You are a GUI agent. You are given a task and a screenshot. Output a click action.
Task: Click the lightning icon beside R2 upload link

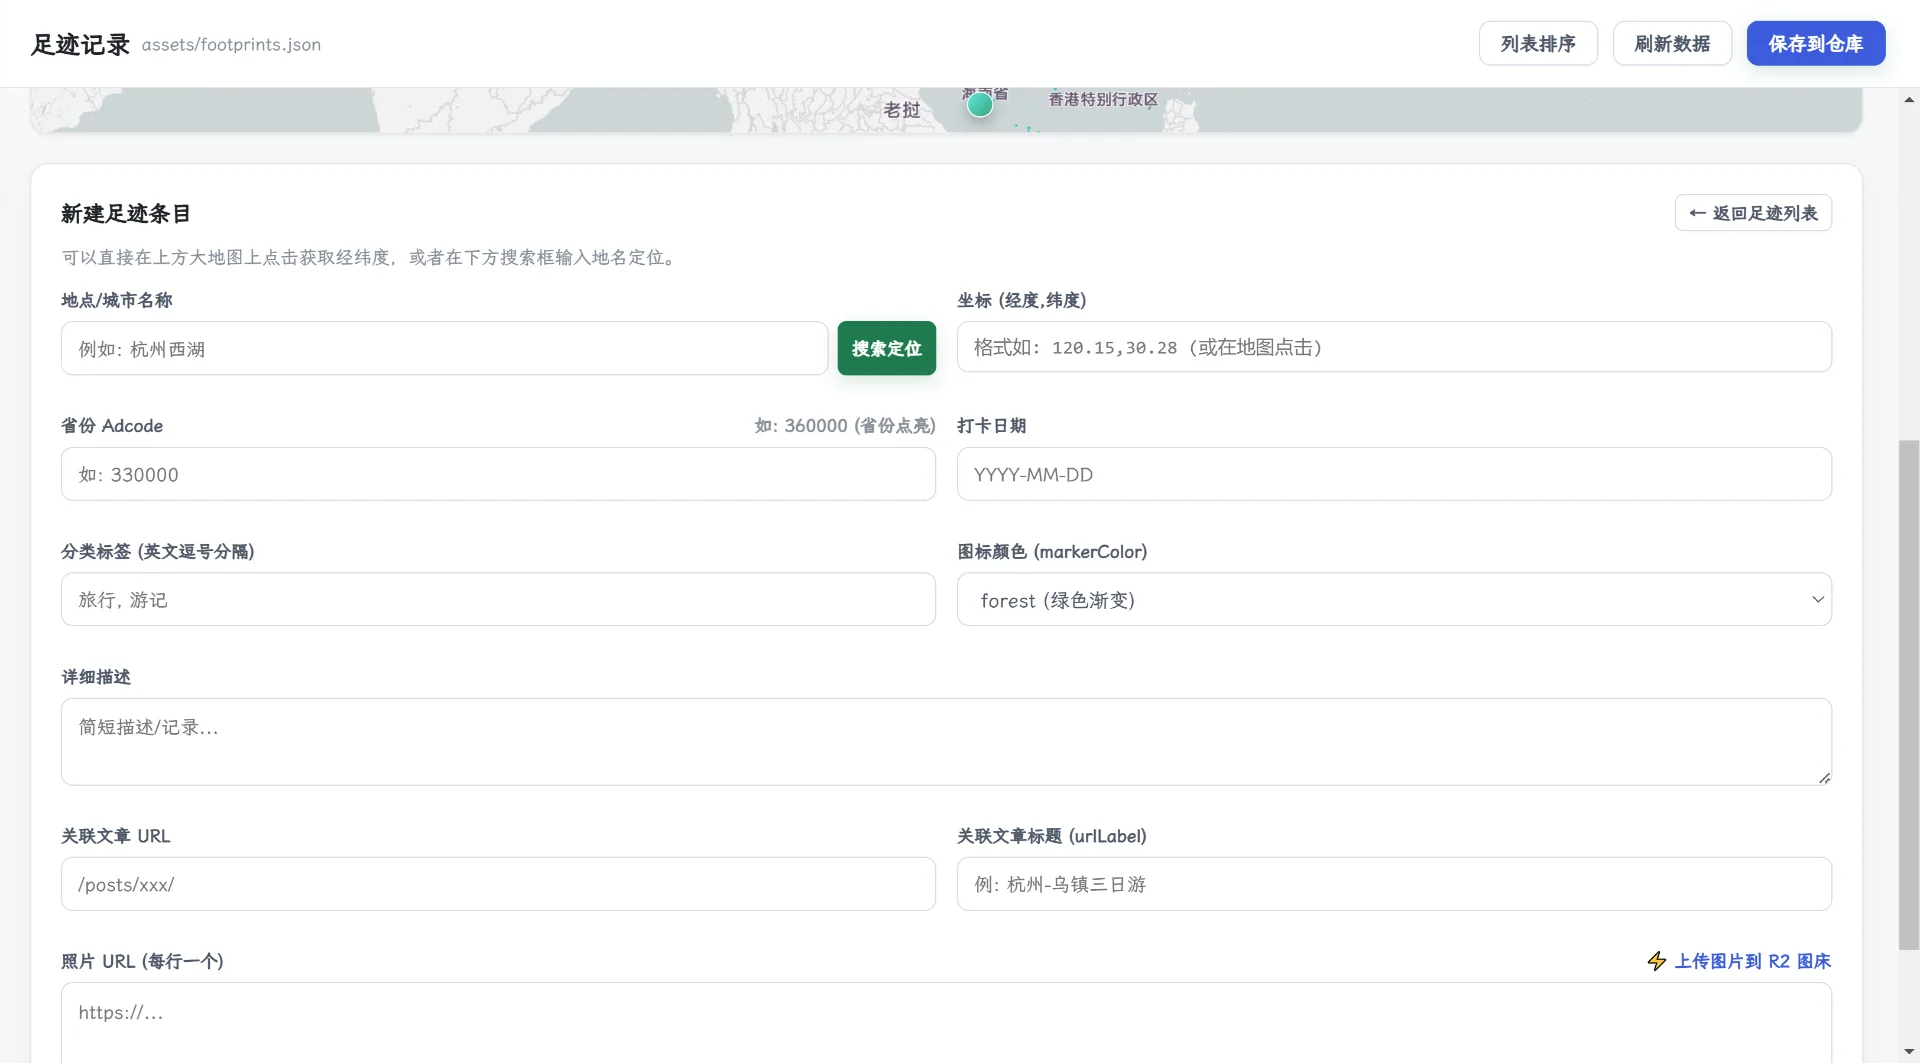pos(1657,961)
